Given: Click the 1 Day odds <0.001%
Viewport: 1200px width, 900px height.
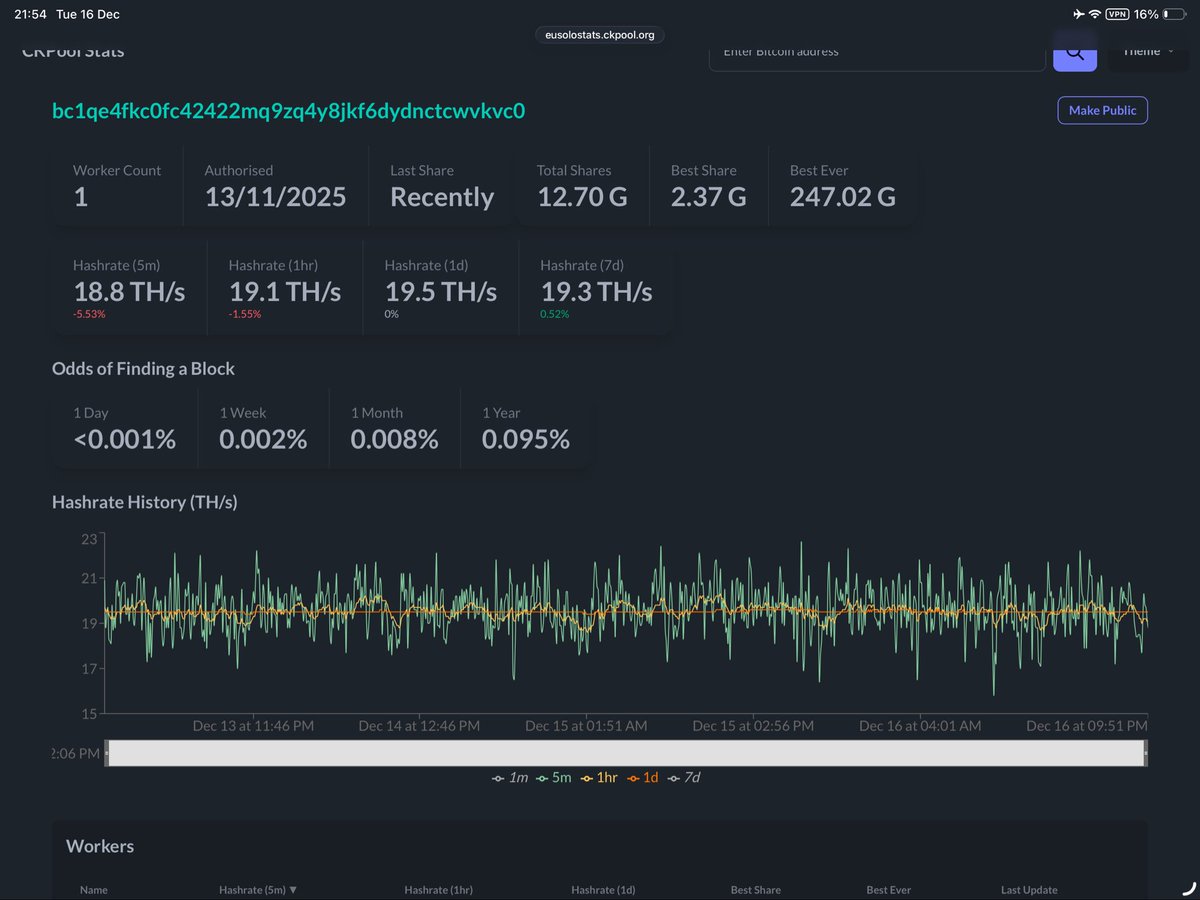Looking at the screenshot, I should coord(125,439).
